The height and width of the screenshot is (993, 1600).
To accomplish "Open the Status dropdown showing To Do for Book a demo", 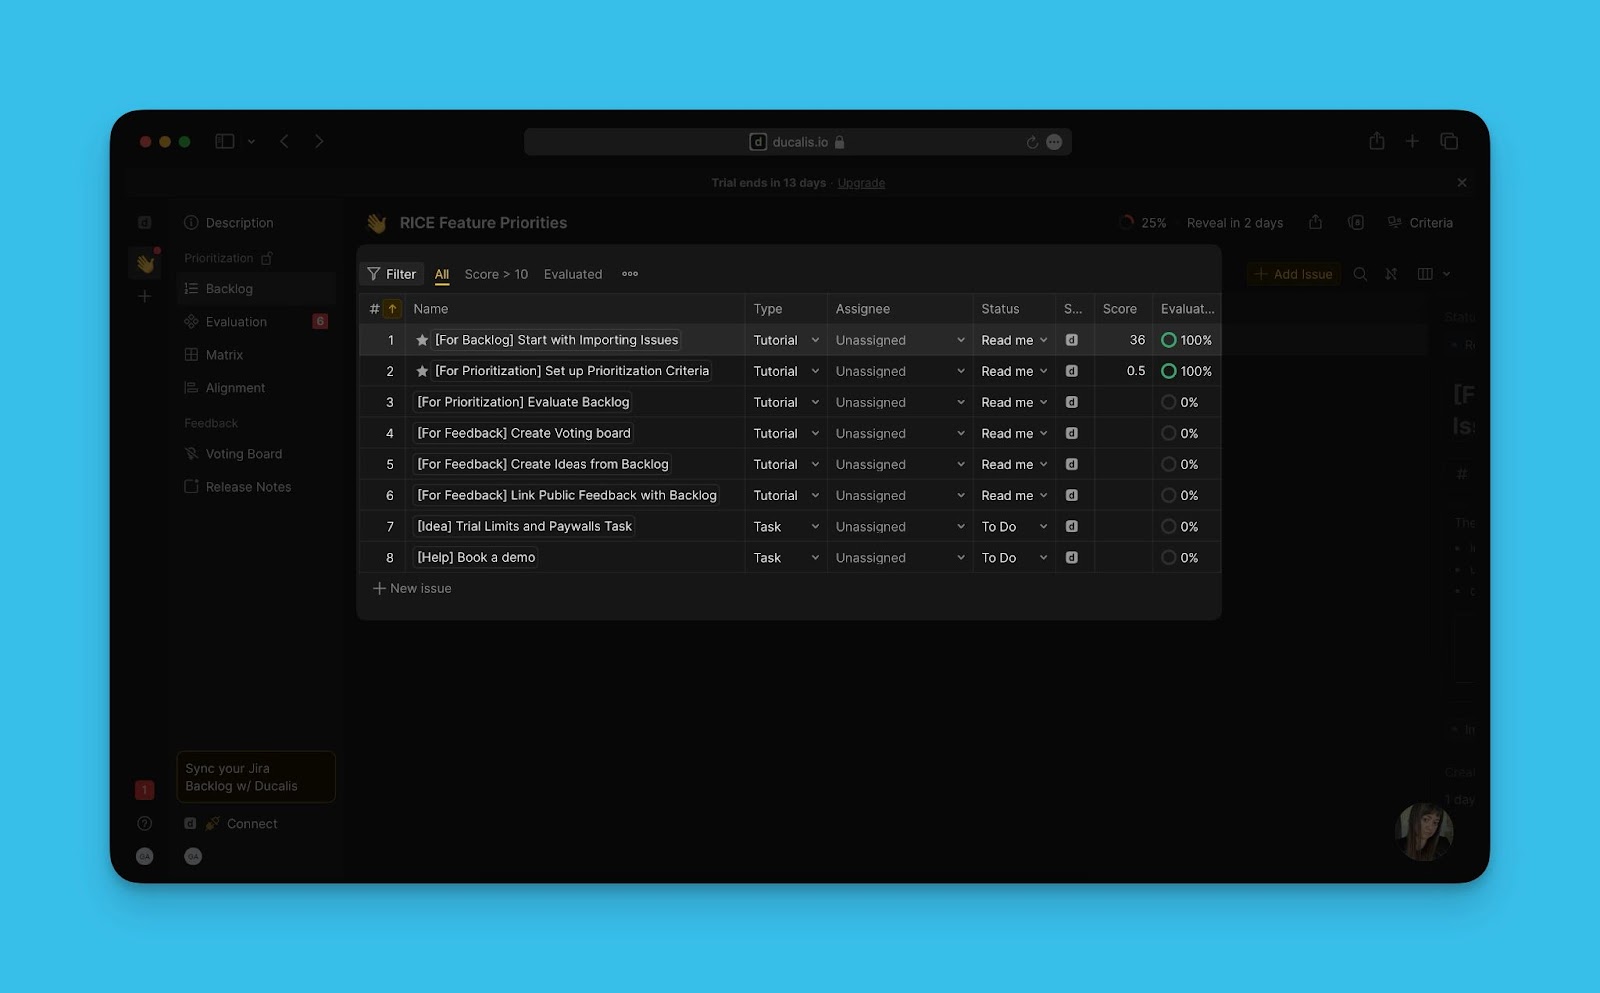I will (1013, 557).
